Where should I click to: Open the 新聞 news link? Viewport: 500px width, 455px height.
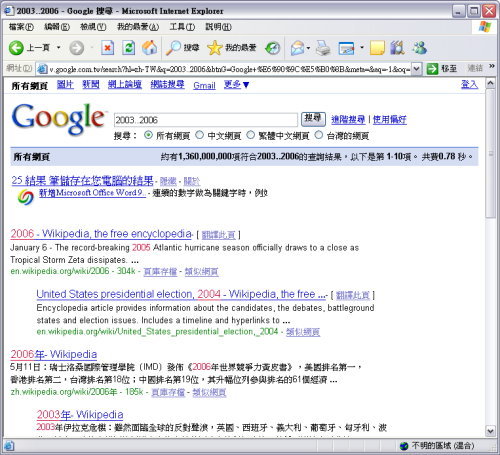[x=91, y=85]
